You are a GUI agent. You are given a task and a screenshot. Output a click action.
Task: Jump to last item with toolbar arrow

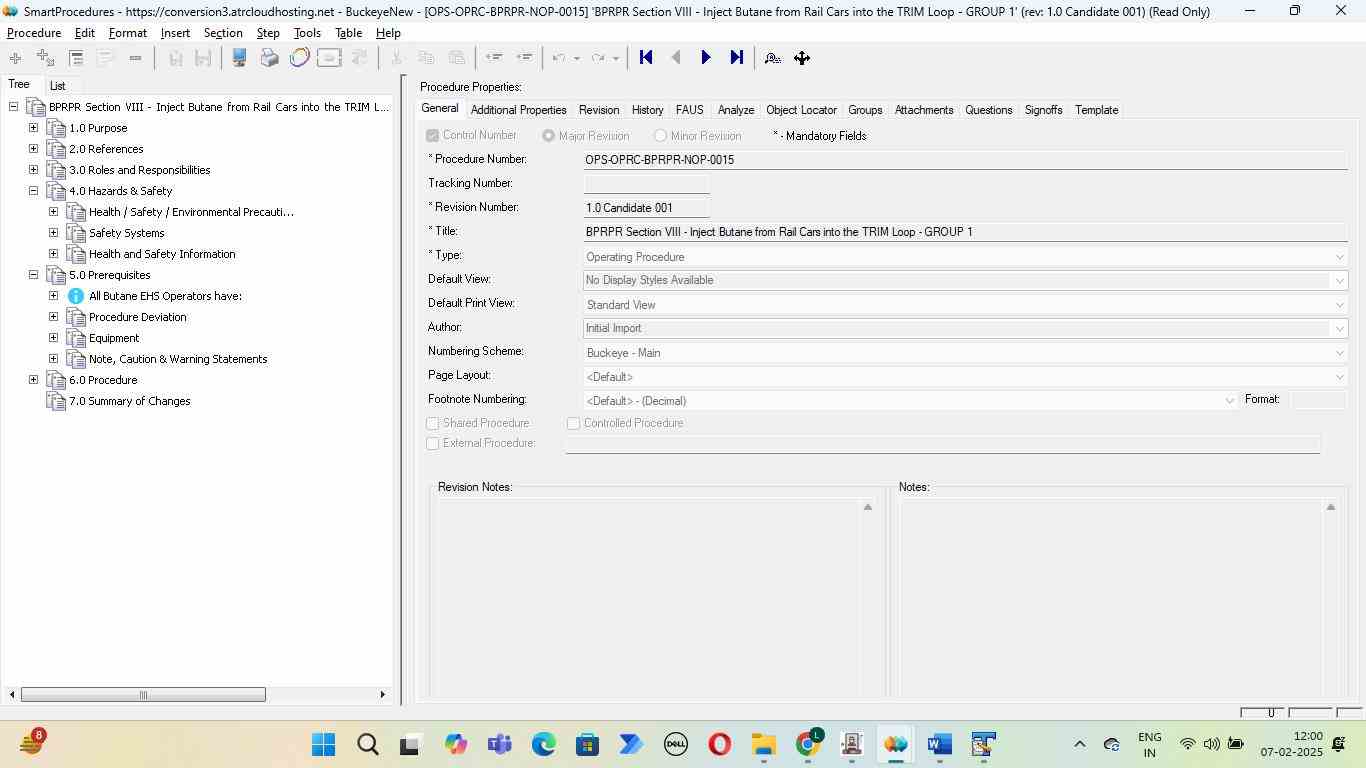point(737,58)
